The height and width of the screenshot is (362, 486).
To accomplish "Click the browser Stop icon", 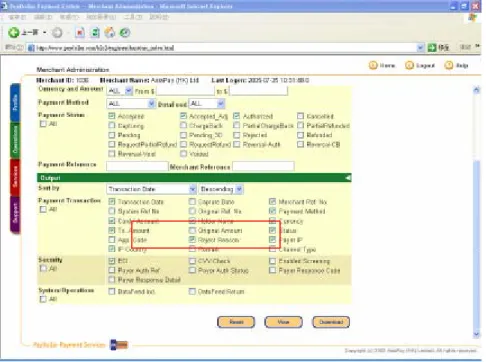I will (80, 33).
